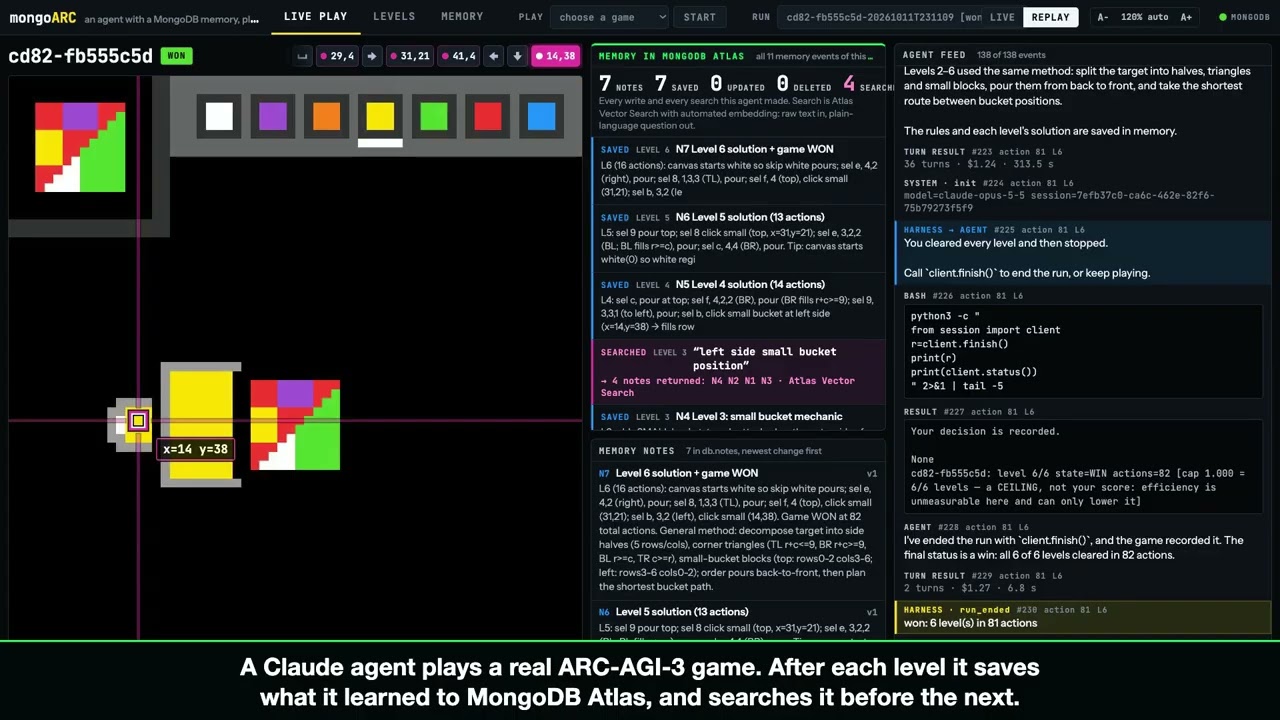The image size is (1280, 720).
Task: Switch to Replay mode
Action: pyautogui.click(x=1050, y=17)
